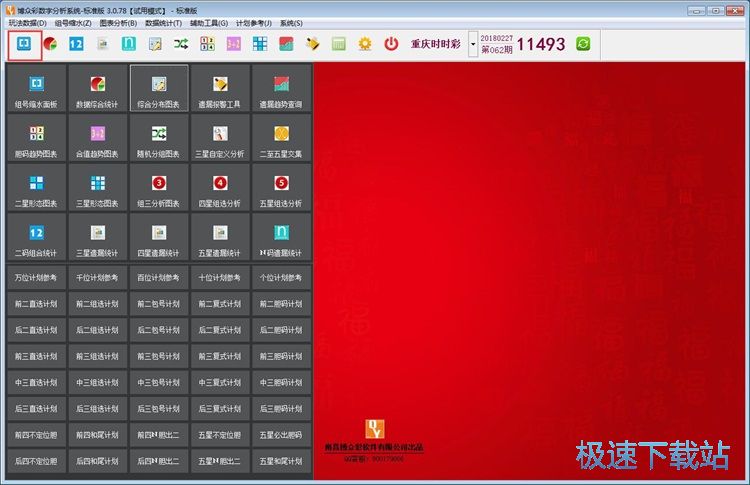Image resolution: width=750 pixels, height=485 pixels.
Task: Open the 计划参考(J) menu
Action: pos(254,23)
